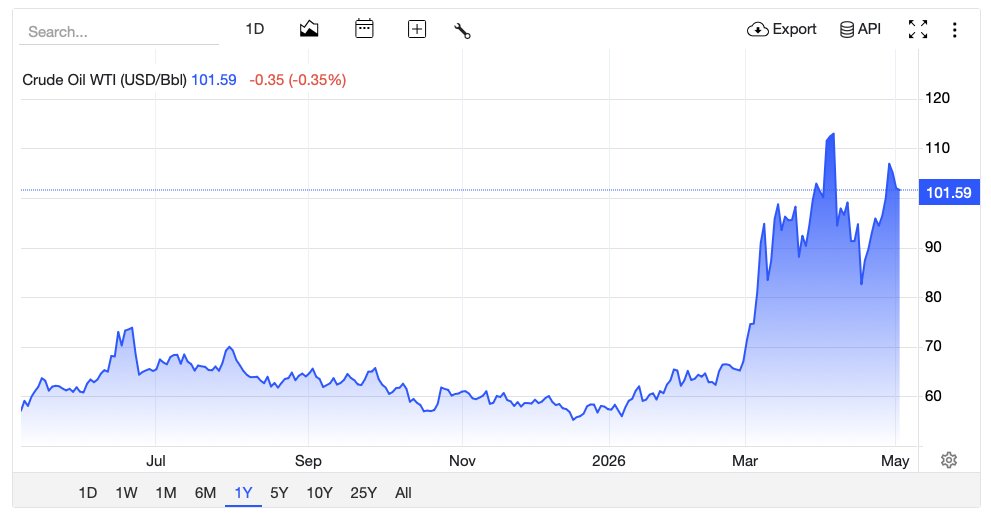
Task: Click the Nov x-axis label
Action: pyautogui.click(x=462, y=461)
